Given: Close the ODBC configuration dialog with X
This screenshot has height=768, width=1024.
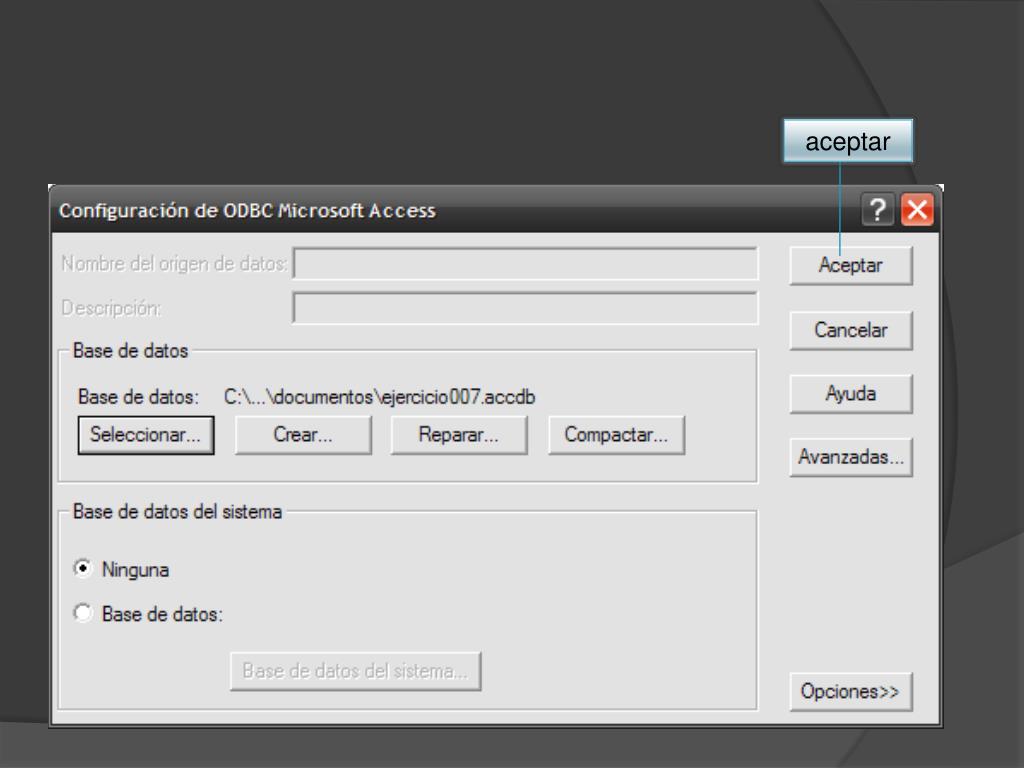Looking at the screenshot, I should (x=917, y=210).
